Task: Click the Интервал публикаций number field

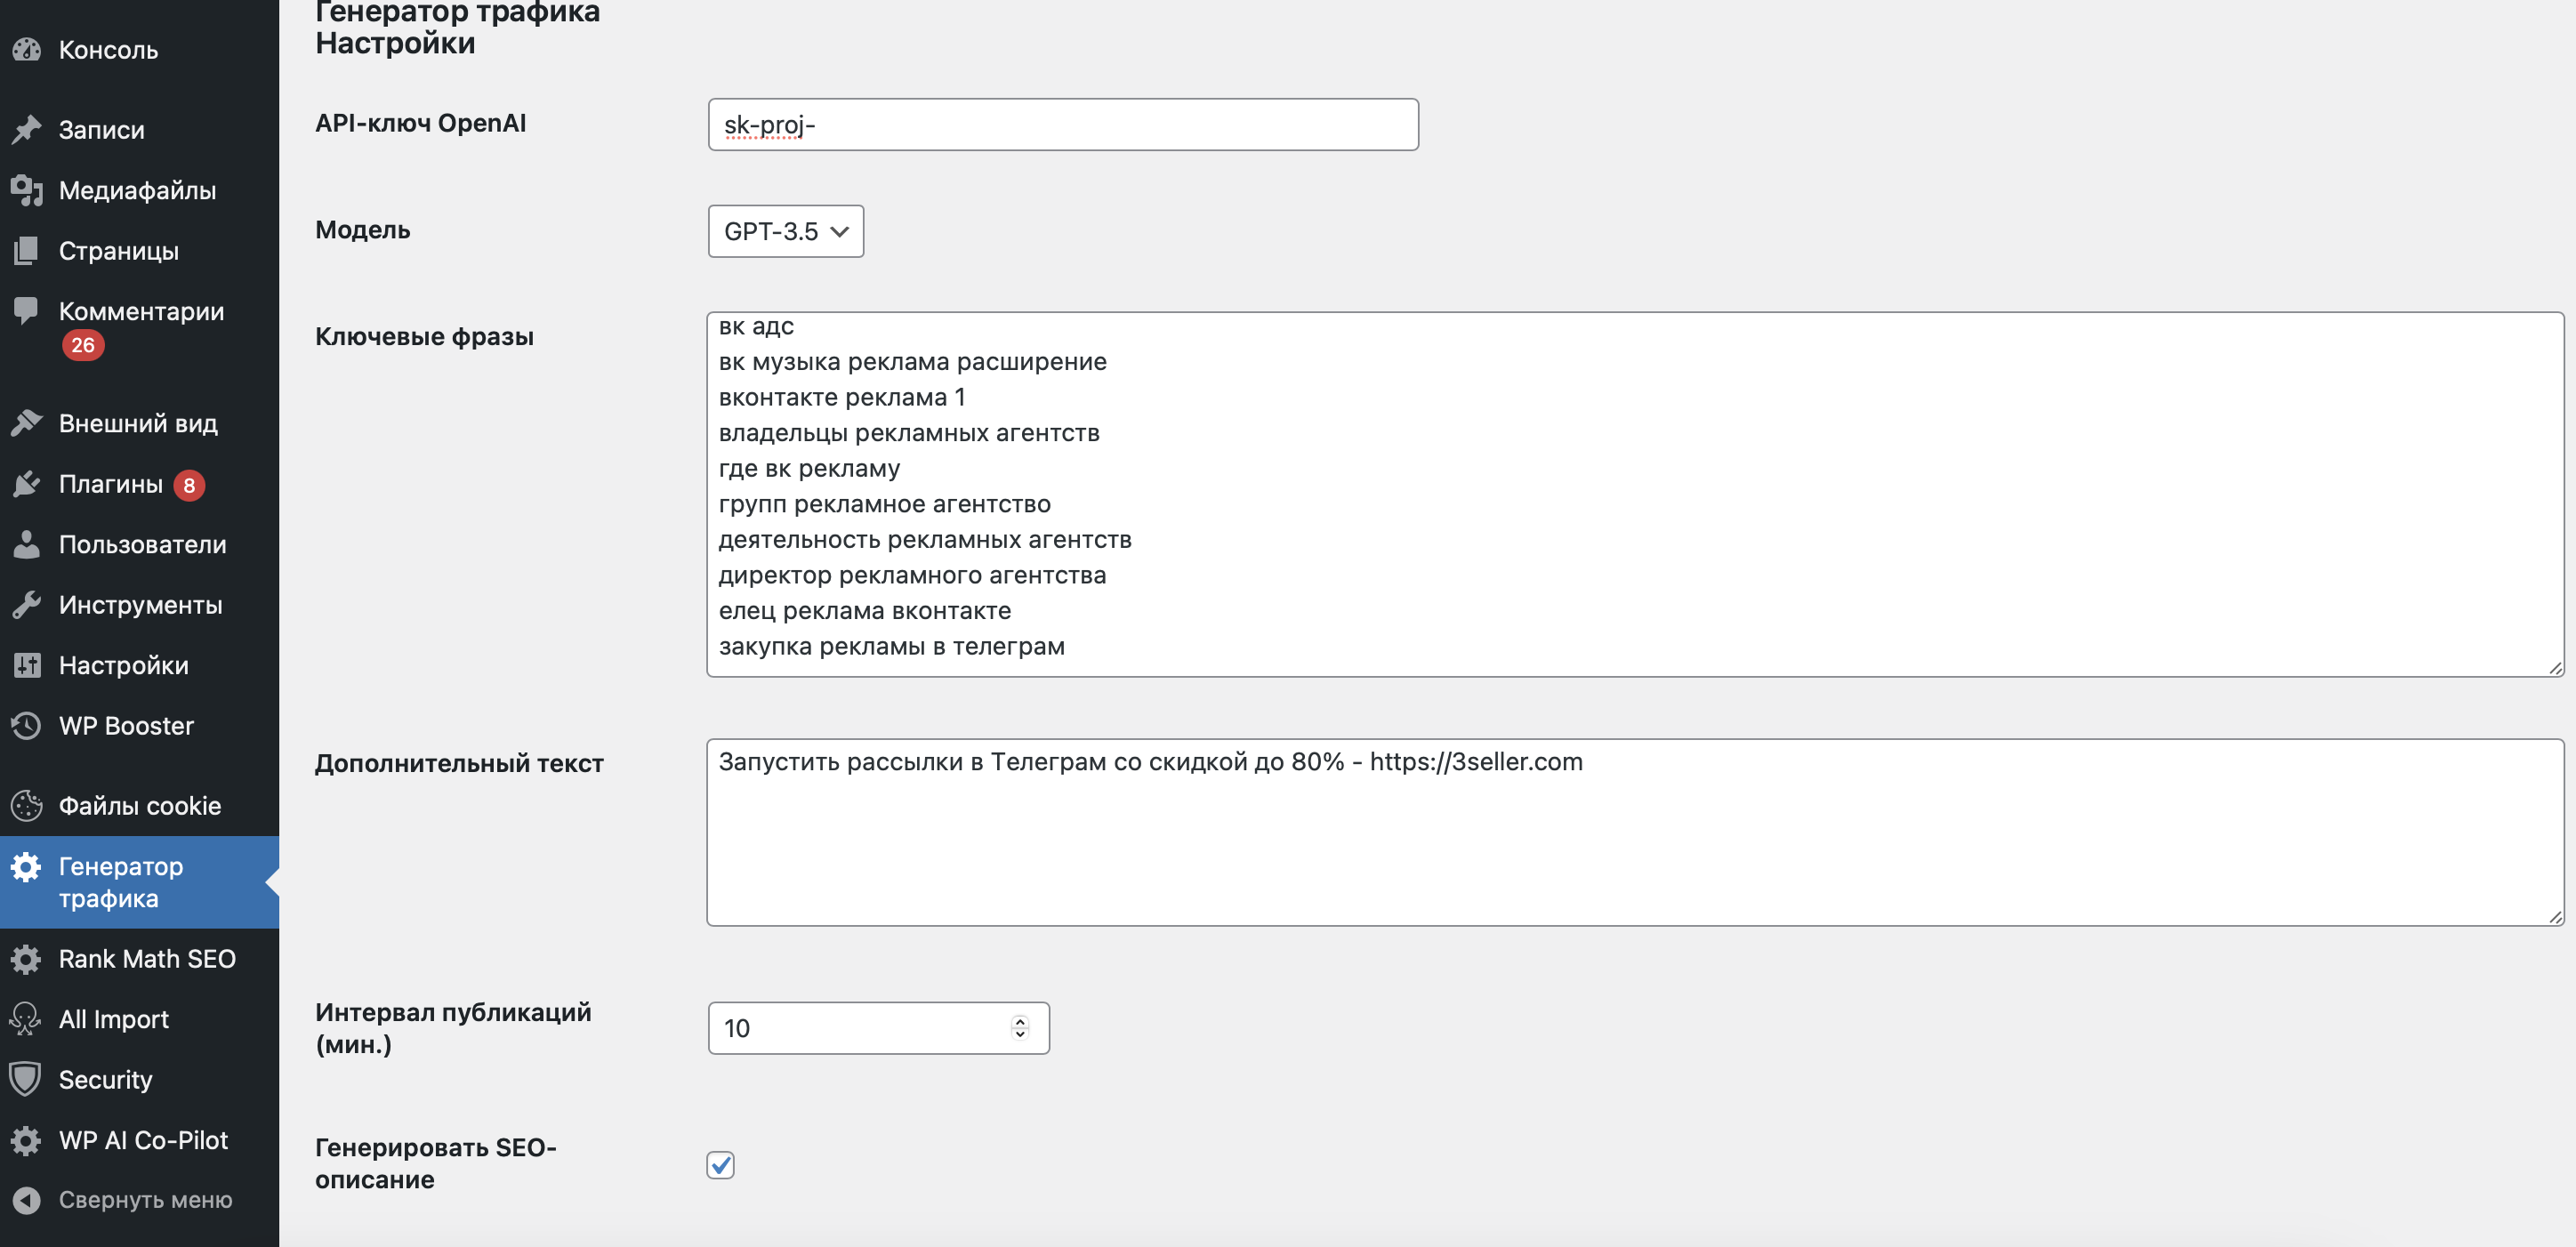Action: (x=878, y=1028)
